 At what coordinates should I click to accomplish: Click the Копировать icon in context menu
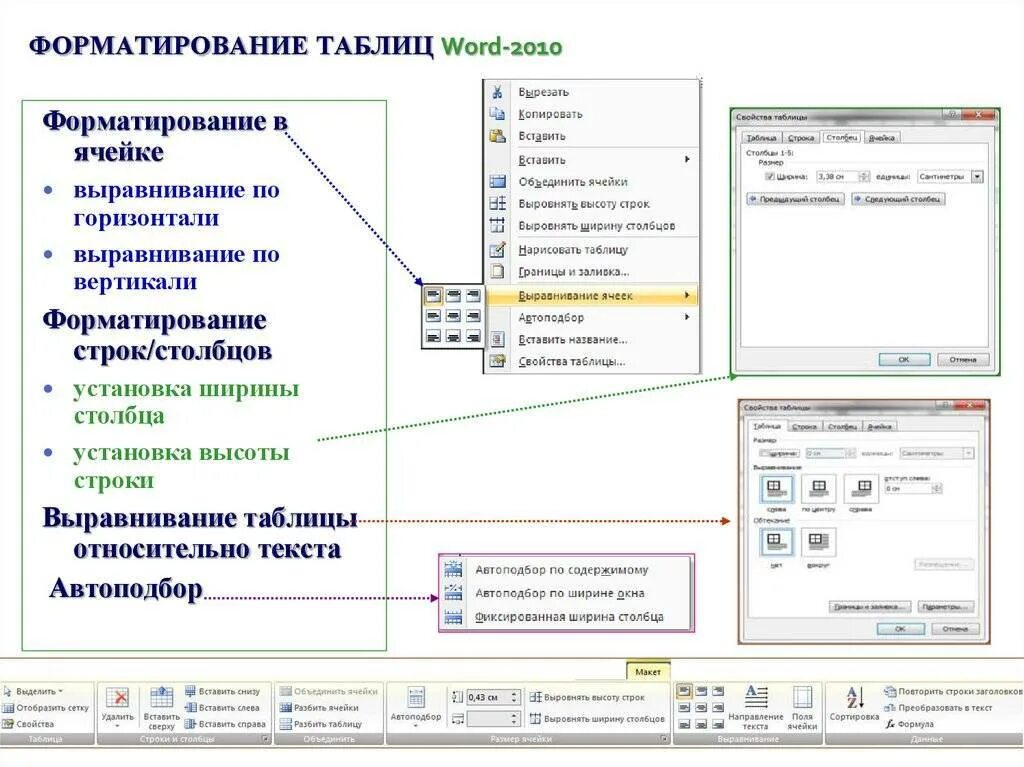(x=497, y=114)
